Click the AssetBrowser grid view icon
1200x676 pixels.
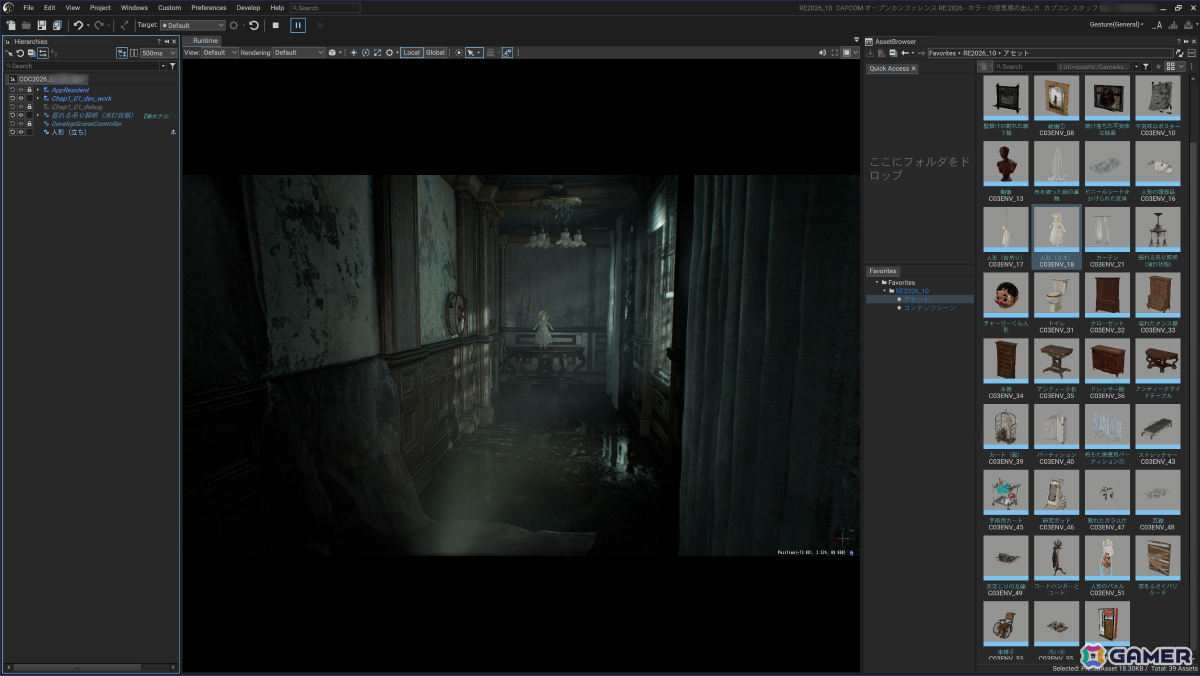(1170, 66)
